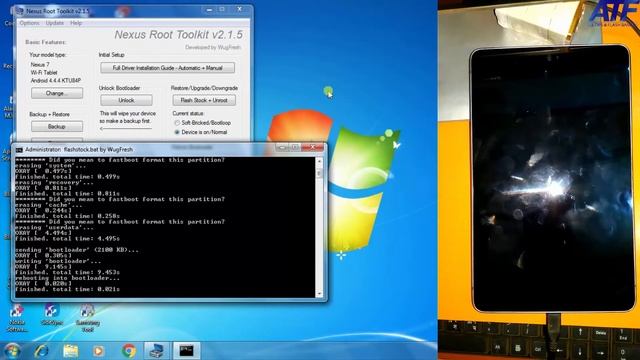Open the Update menu in Nexus Root Toolkit

(54, 23)
